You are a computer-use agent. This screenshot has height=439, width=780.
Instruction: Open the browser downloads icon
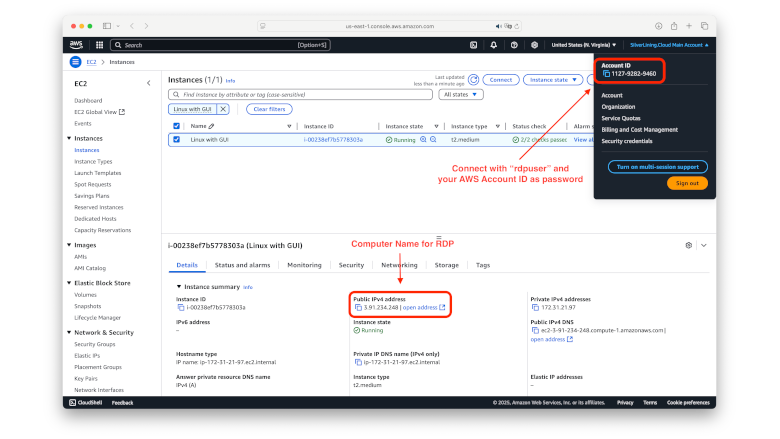tap(659, 26)
